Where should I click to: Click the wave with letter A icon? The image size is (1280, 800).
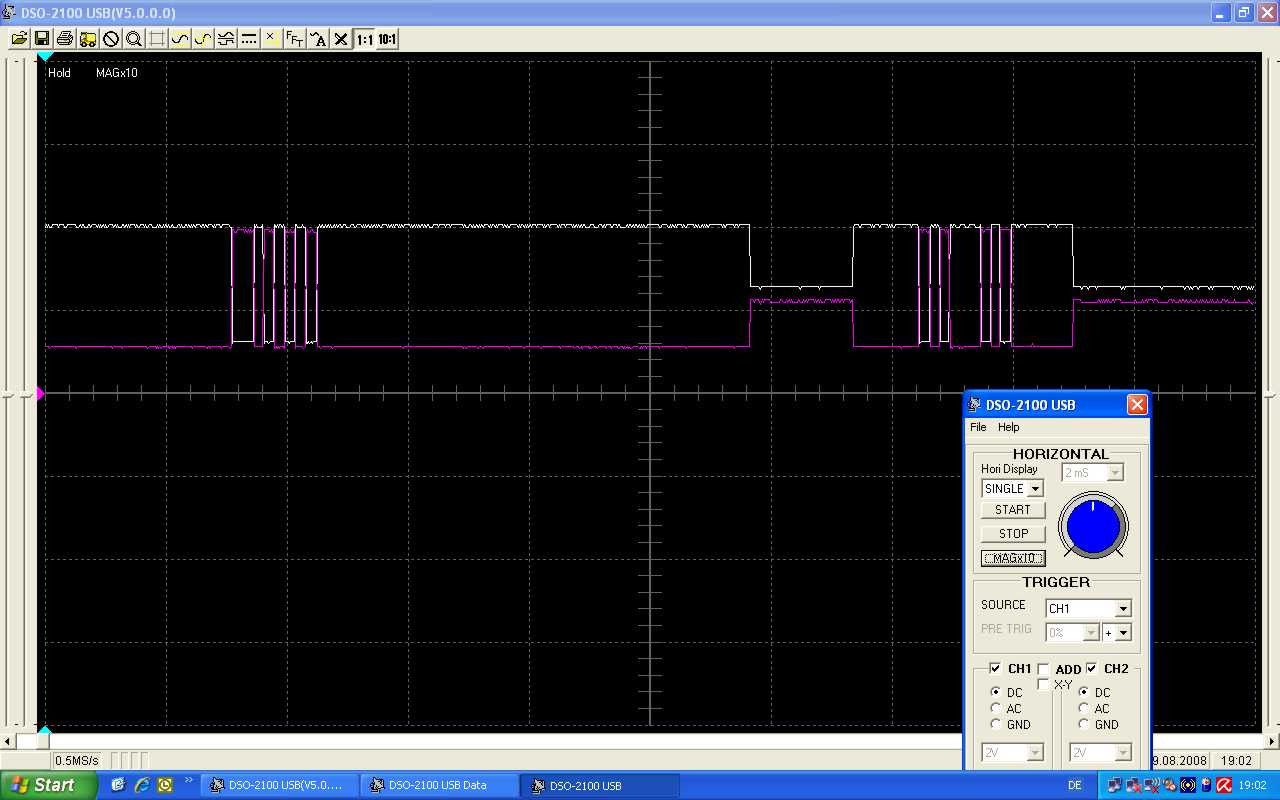coord(318,39)
